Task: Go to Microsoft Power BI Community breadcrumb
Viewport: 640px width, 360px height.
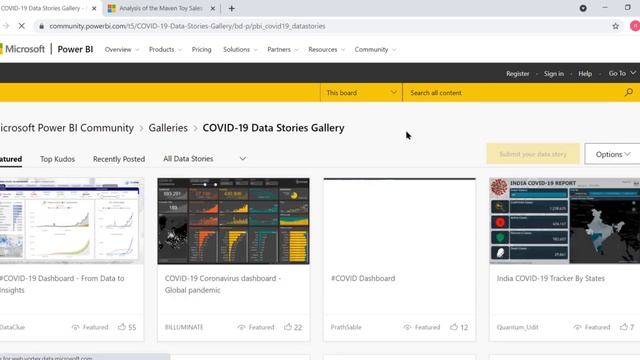Action: tap(67, 128)
